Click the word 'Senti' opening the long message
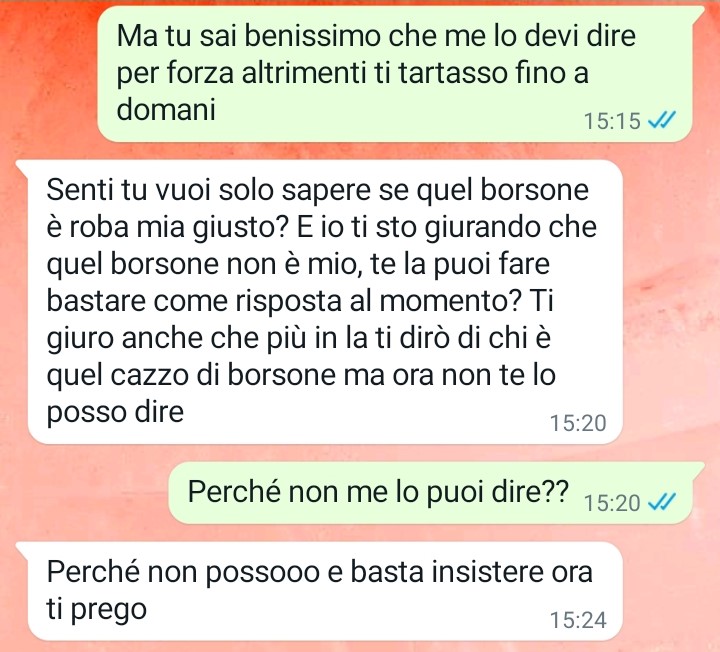 pos(79,190)
